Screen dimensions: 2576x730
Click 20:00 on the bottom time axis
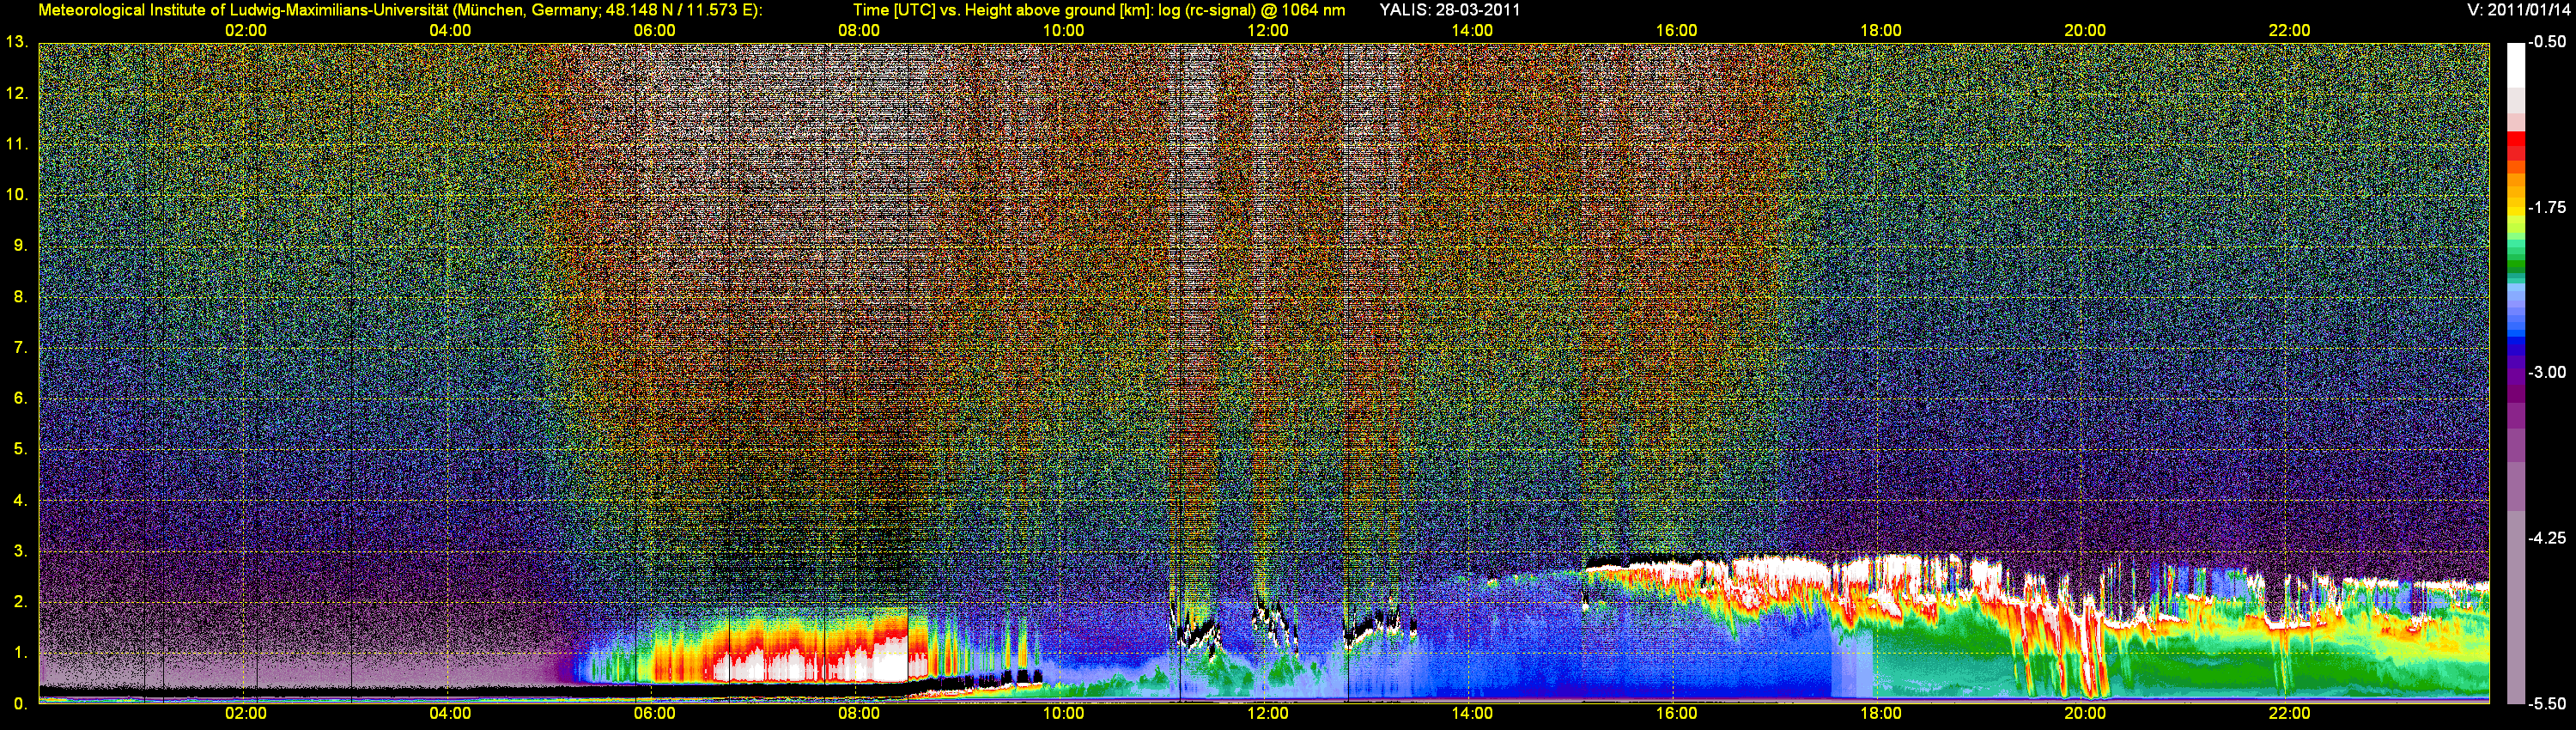click(2085, 713)
